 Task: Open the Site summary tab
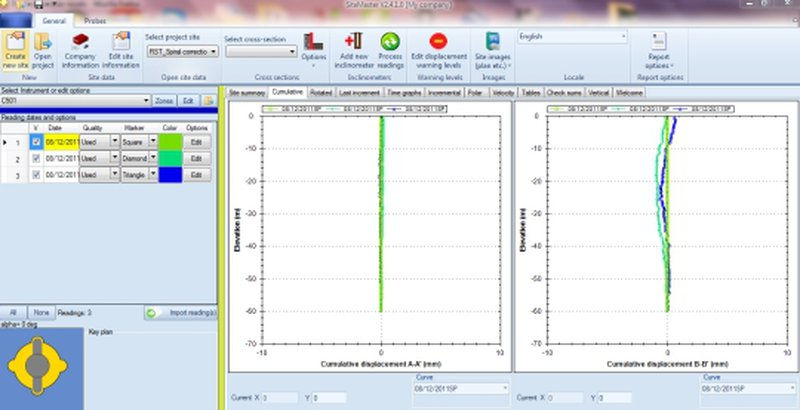pos(247,93)
